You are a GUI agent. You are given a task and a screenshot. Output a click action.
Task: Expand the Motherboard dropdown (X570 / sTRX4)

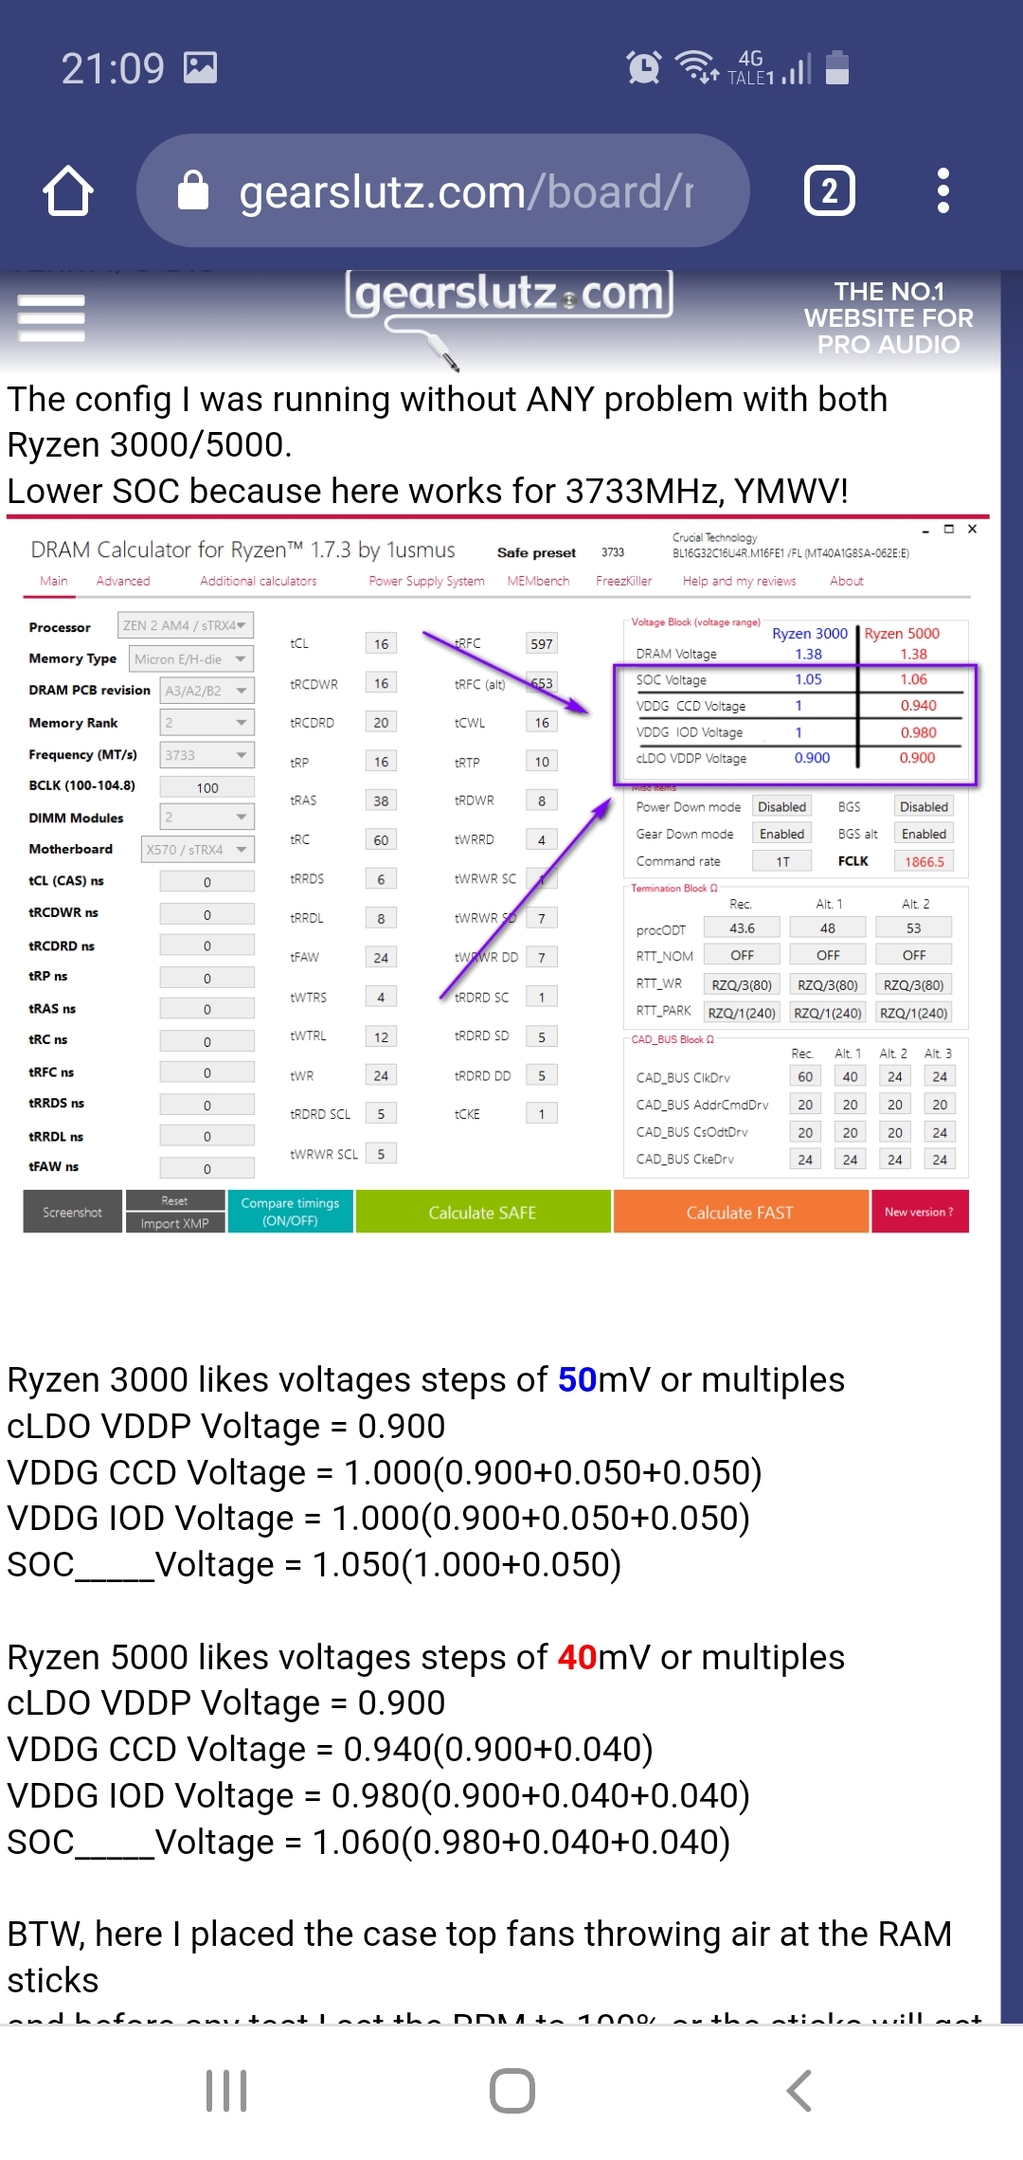click(198, 850)
